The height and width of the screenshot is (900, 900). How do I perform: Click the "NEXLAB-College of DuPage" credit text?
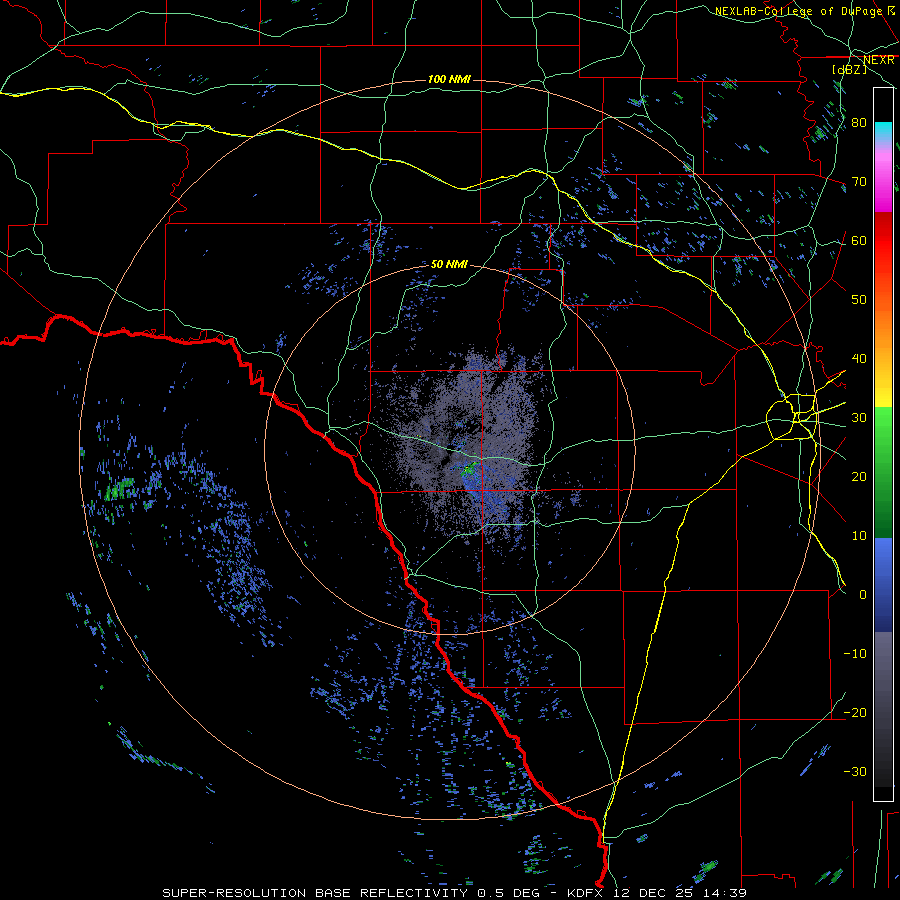[798, 11]
